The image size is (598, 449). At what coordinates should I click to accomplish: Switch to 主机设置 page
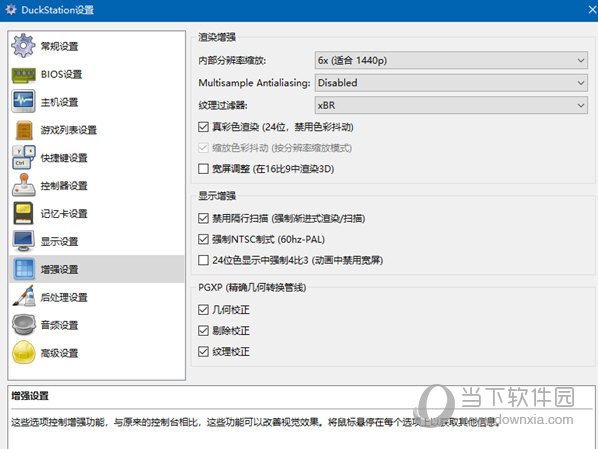click(59, 102)
